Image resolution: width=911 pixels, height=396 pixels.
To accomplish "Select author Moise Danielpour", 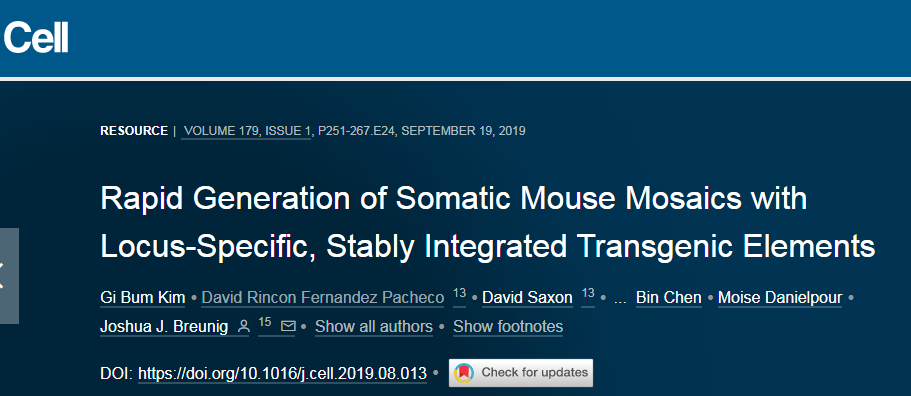I will click(x=780, y=298).
